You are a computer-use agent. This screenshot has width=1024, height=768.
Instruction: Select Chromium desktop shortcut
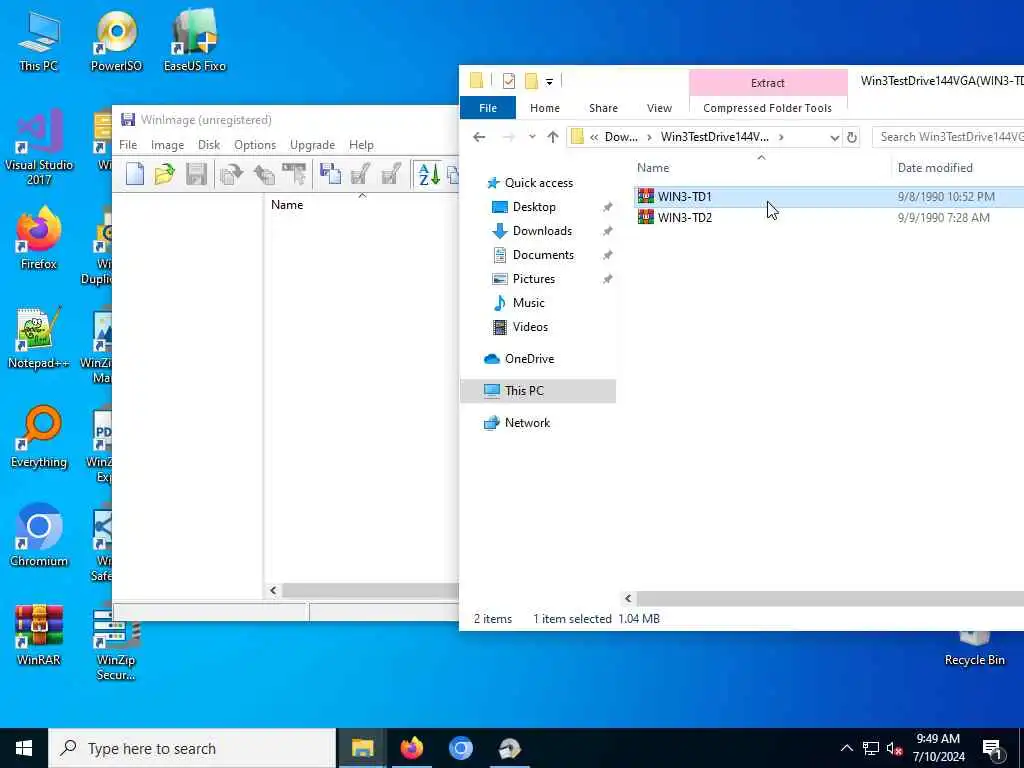click(x=39, y=536)
